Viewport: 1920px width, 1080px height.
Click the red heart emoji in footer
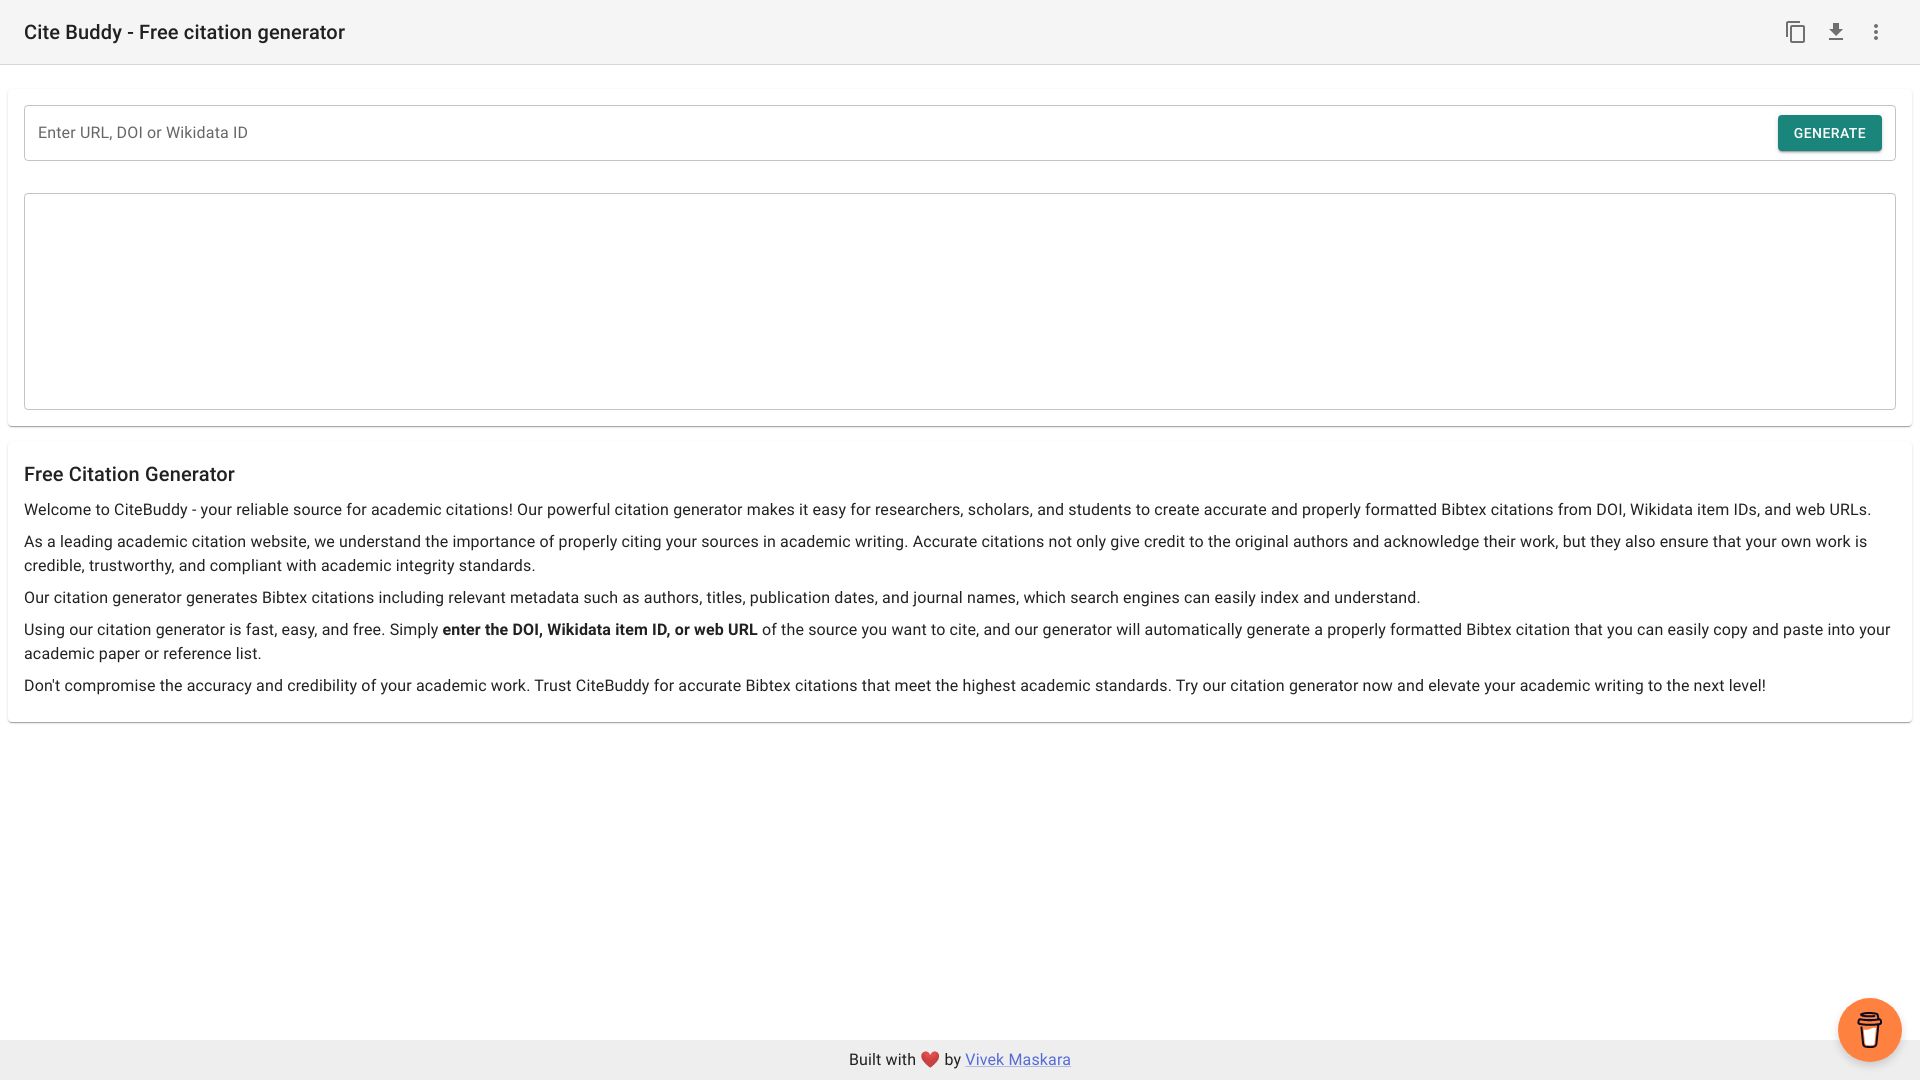(930, 1060)
